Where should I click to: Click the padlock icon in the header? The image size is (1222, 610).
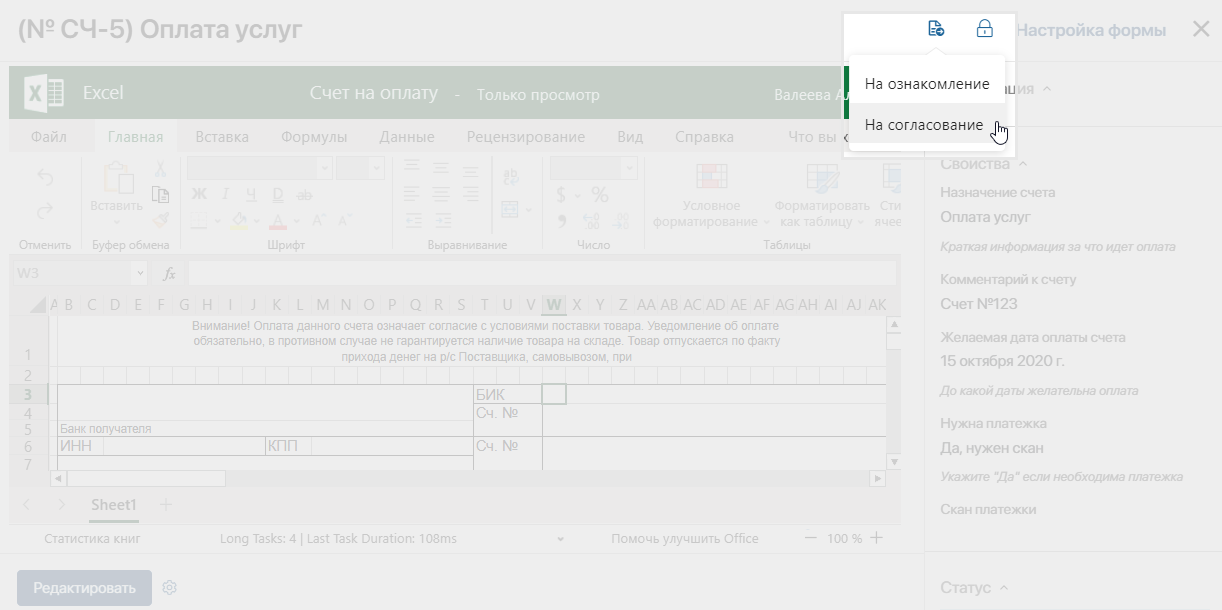(x=985, y=29)
